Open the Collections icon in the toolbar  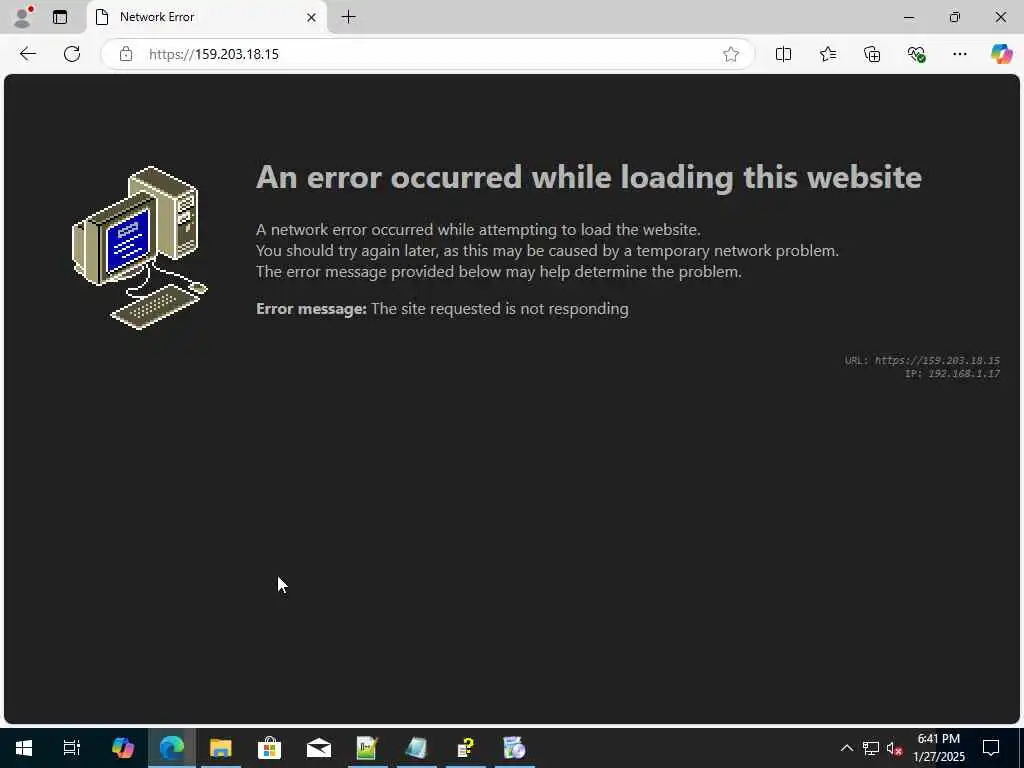pos(872,54)
